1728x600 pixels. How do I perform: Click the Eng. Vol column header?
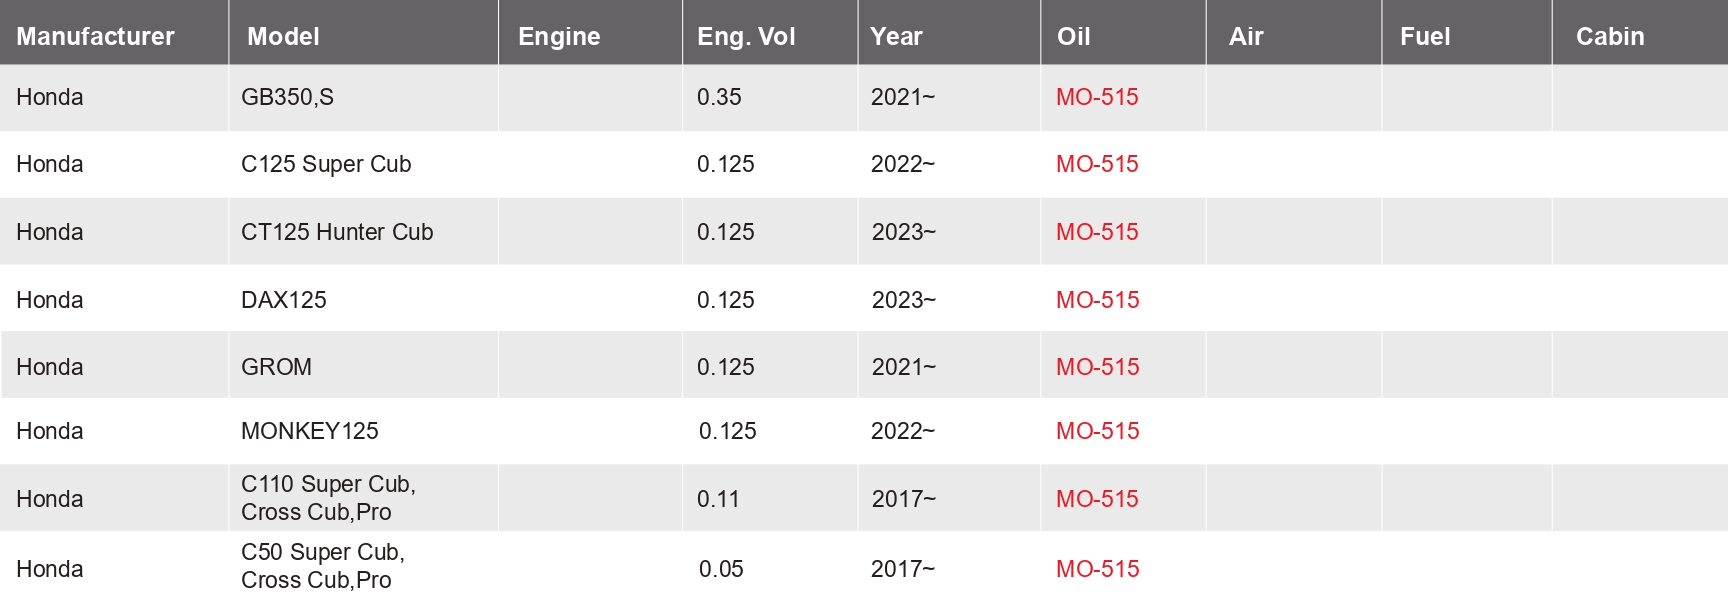746,37
